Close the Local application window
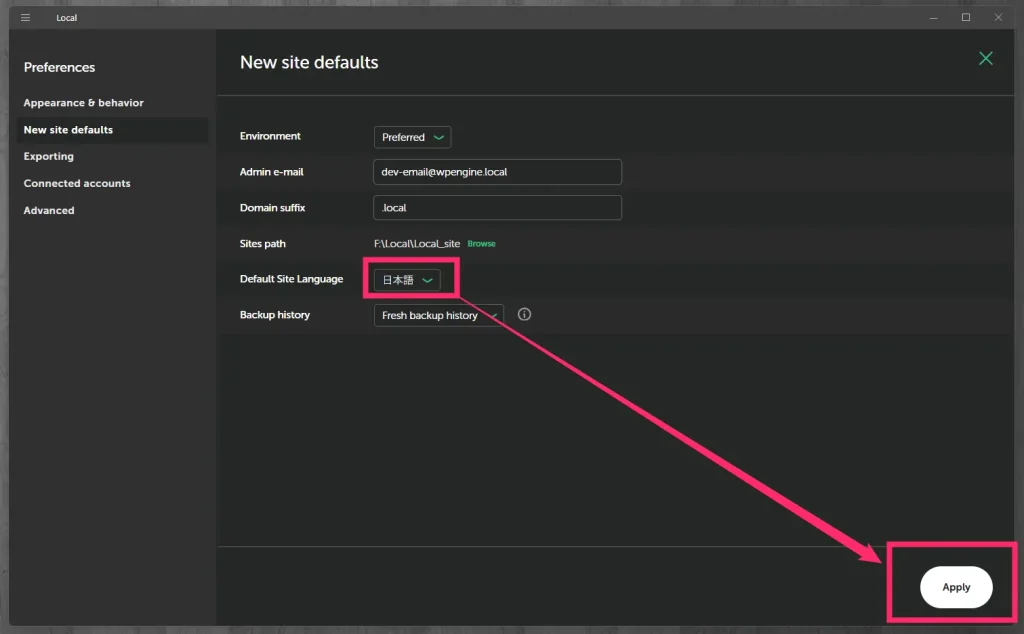Screen dimensions: 1024x634 point(998,18)
